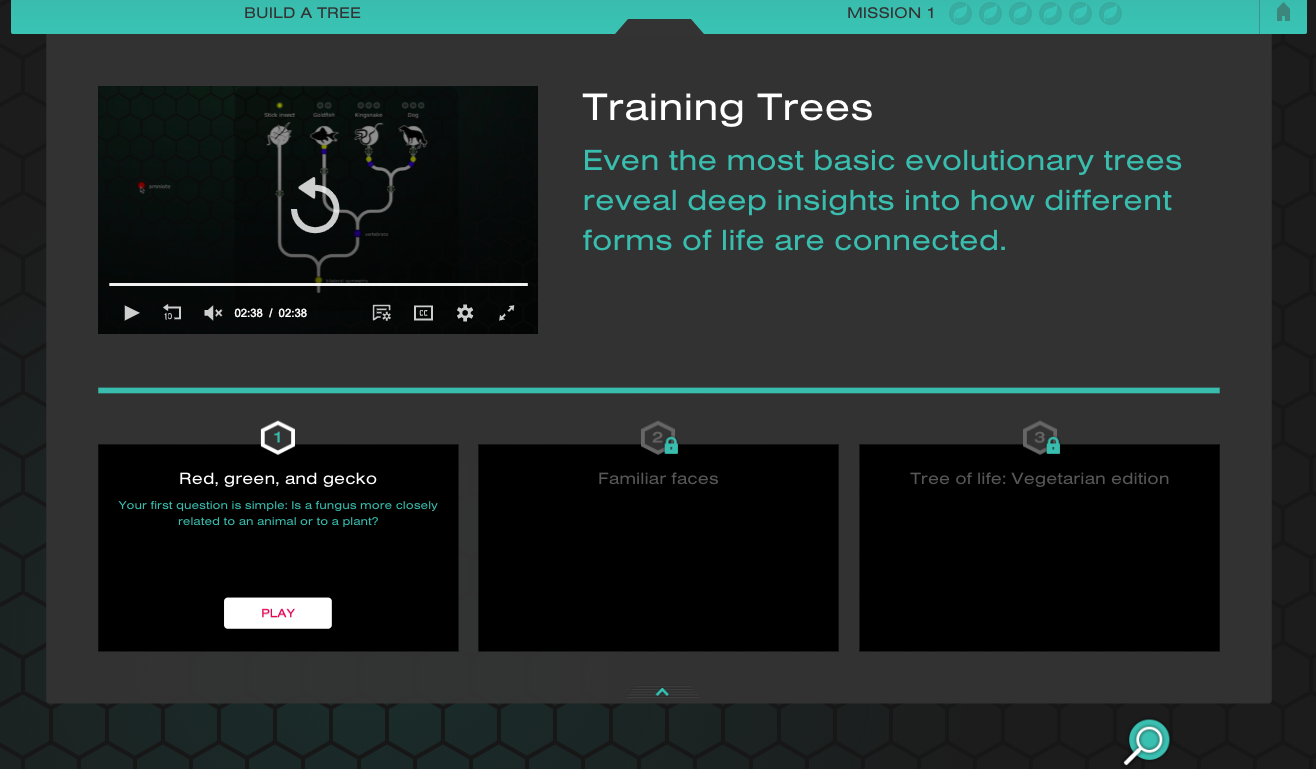Click the first leaf progress icon beside MISSION 1
1316x769 pixels.
pos(958,14)
